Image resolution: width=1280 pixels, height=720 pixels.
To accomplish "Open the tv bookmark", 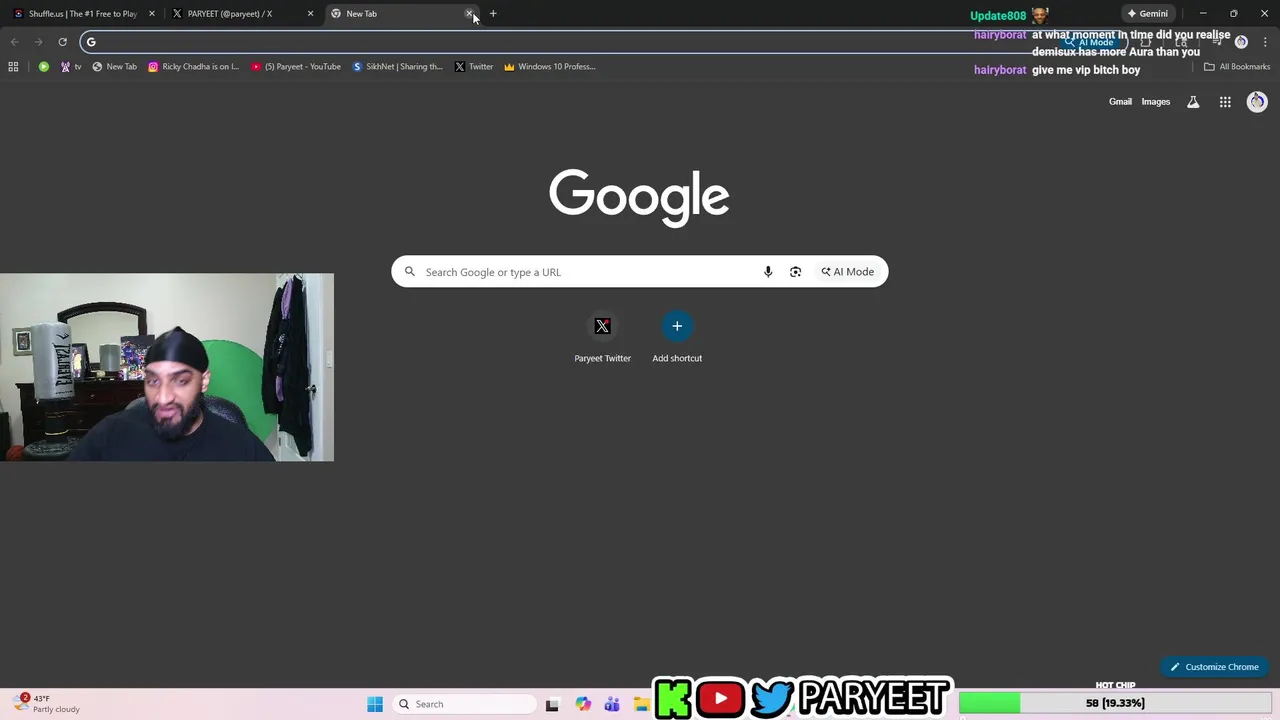I will pyautogui.click(x=71, y=67).
